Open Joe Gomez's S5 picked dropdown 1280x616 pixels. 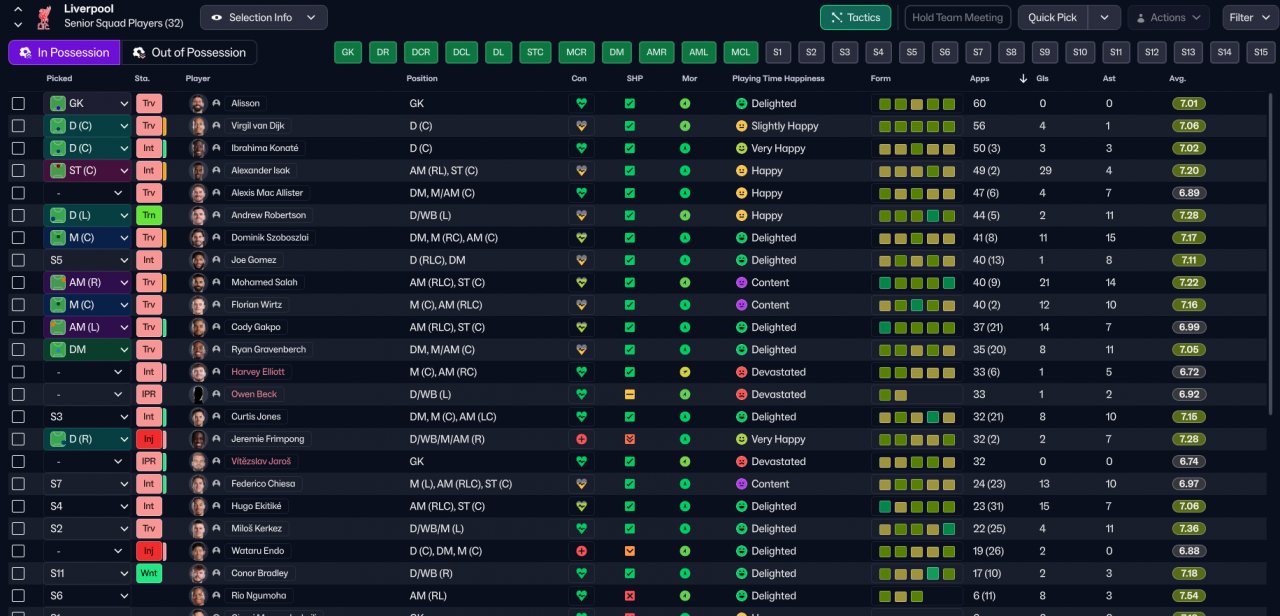[88, 260]
